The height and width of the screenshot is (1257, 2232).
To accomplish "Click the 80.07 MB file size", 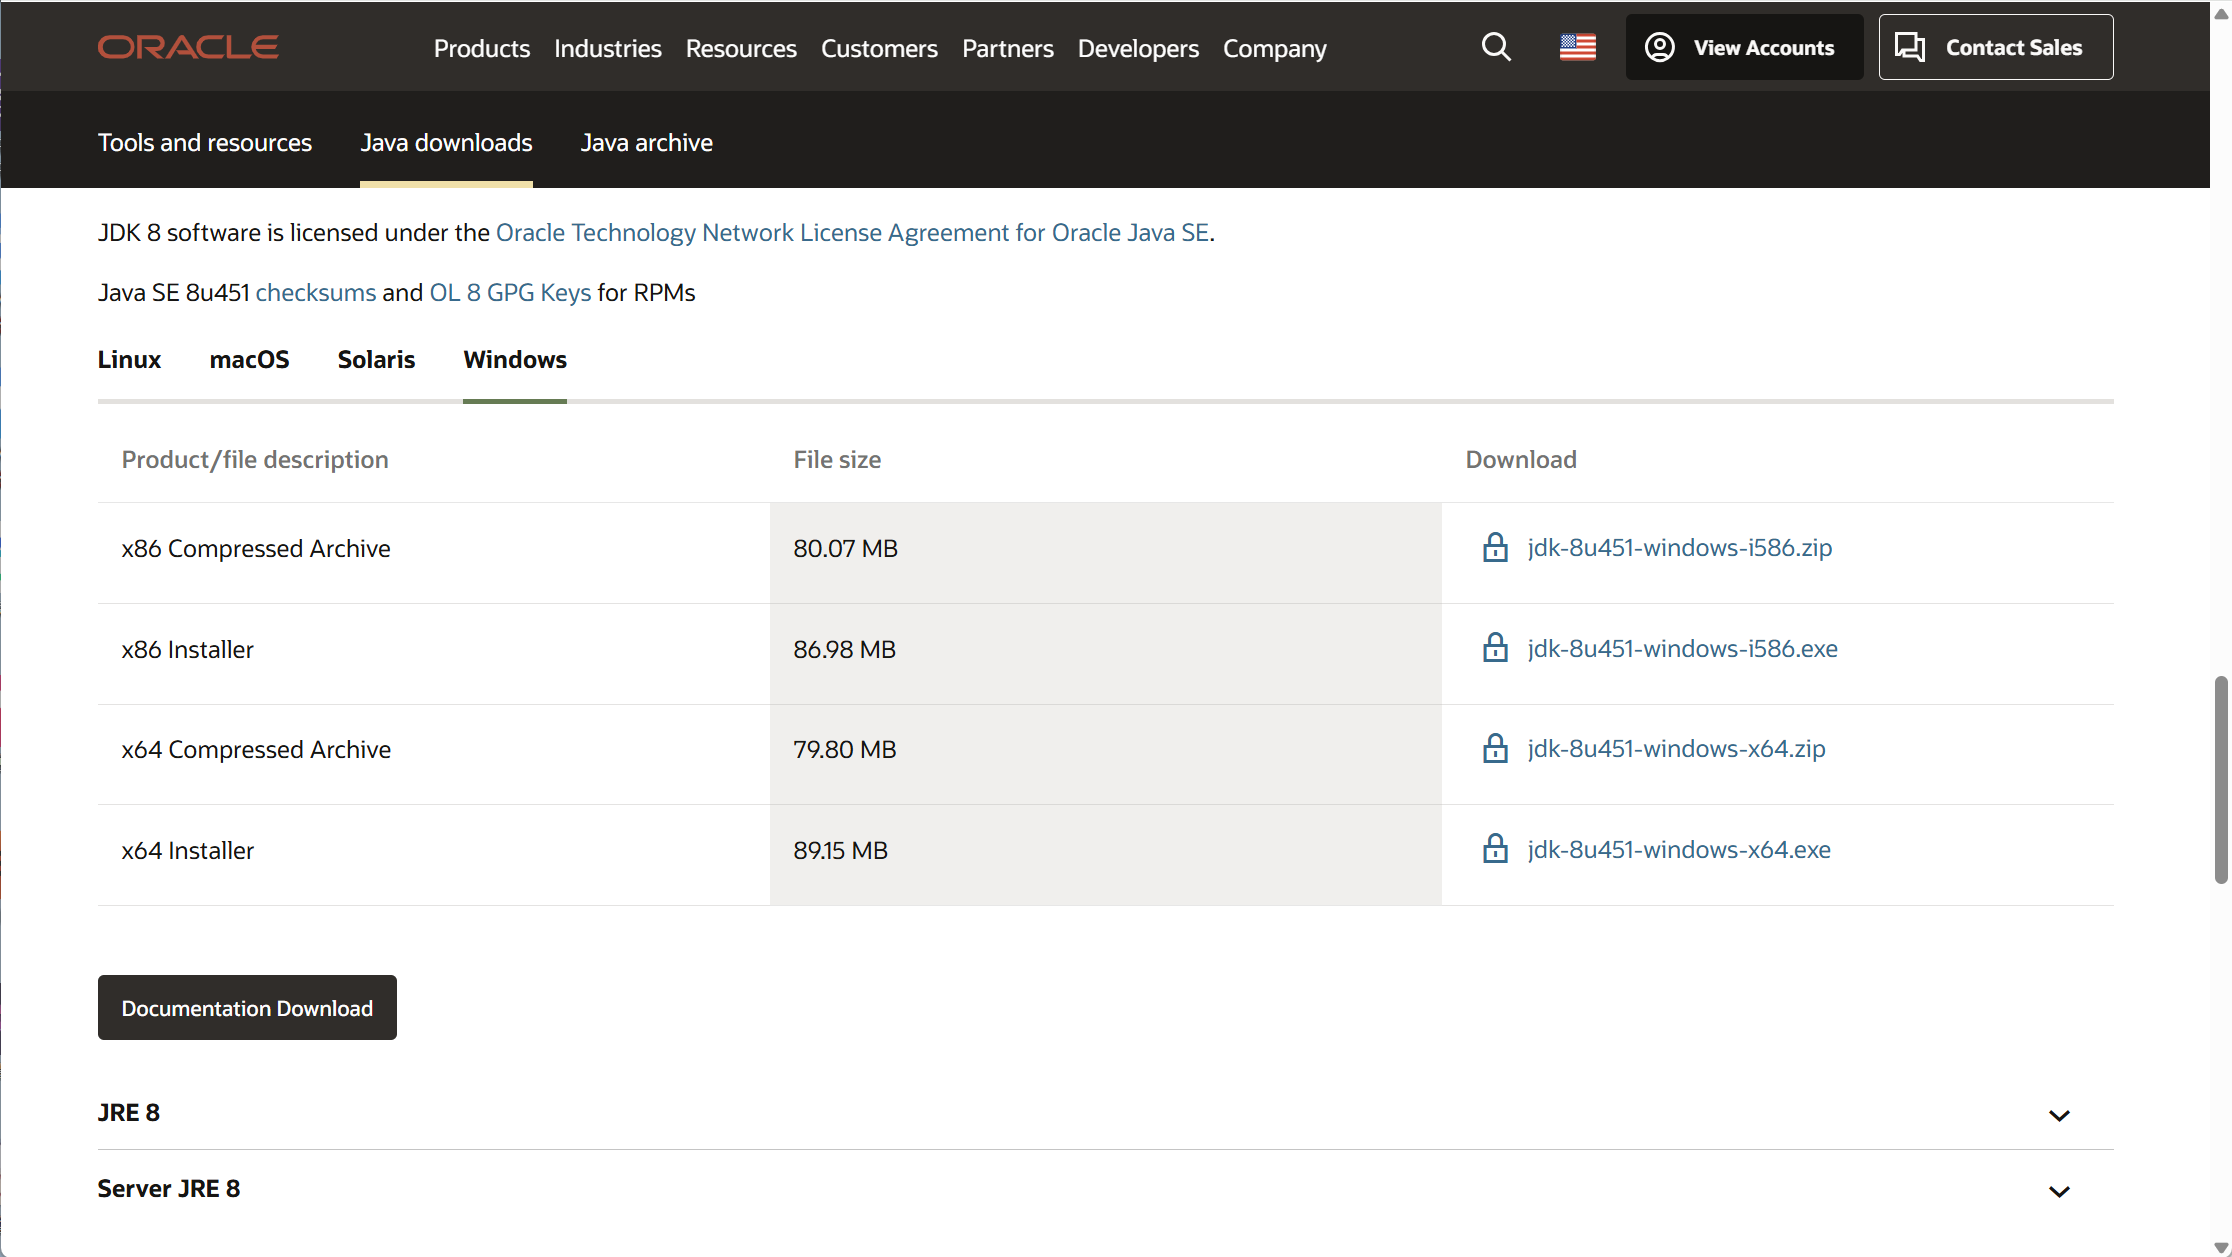I will 846,549.
